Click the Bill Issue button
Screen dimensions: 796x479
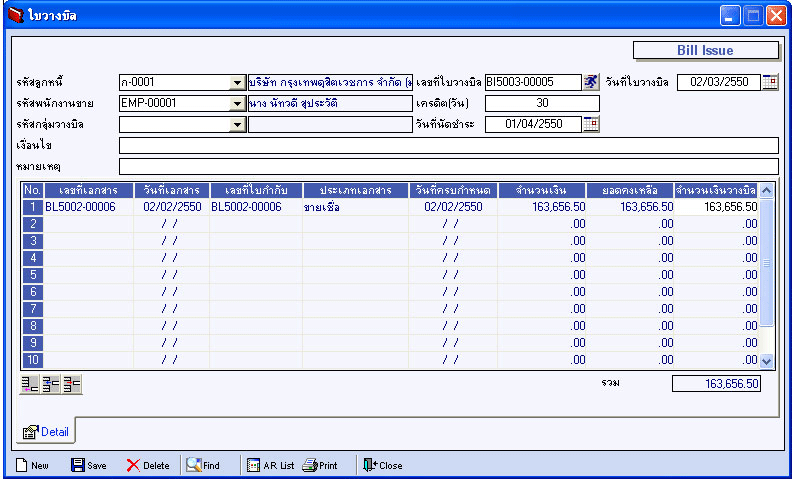tap(706, 50)
